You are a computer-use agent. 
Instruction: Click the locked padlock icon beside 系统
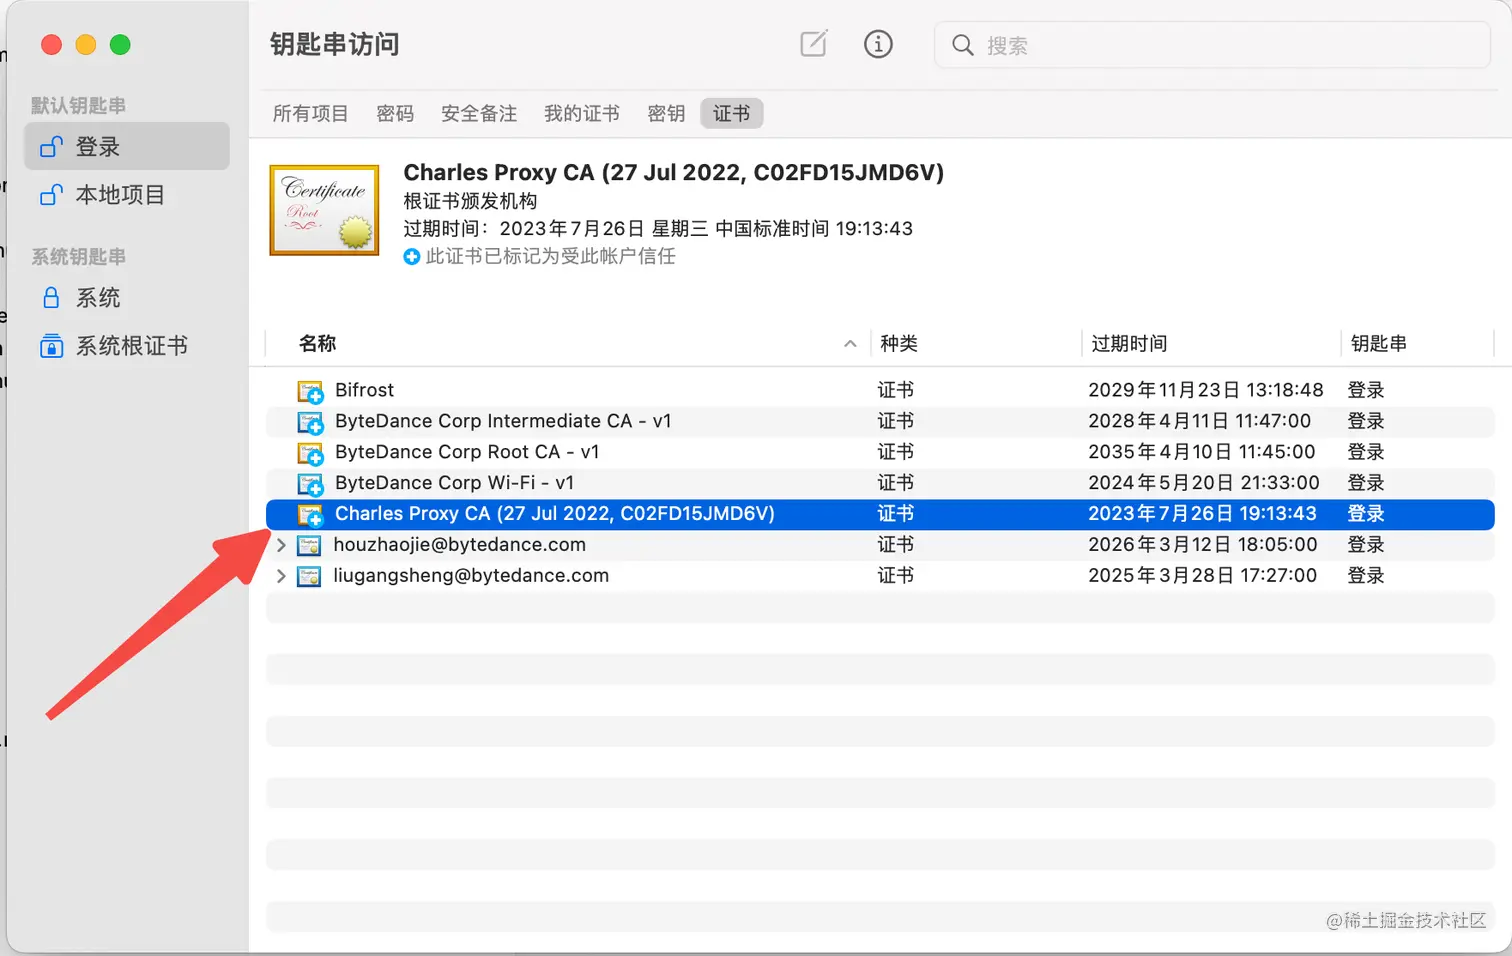[51, 297]
